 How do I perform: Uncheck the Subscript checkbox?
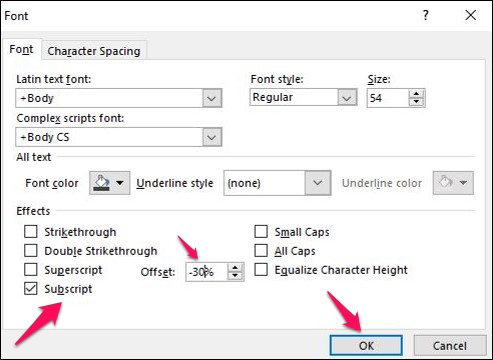(31, 289)
